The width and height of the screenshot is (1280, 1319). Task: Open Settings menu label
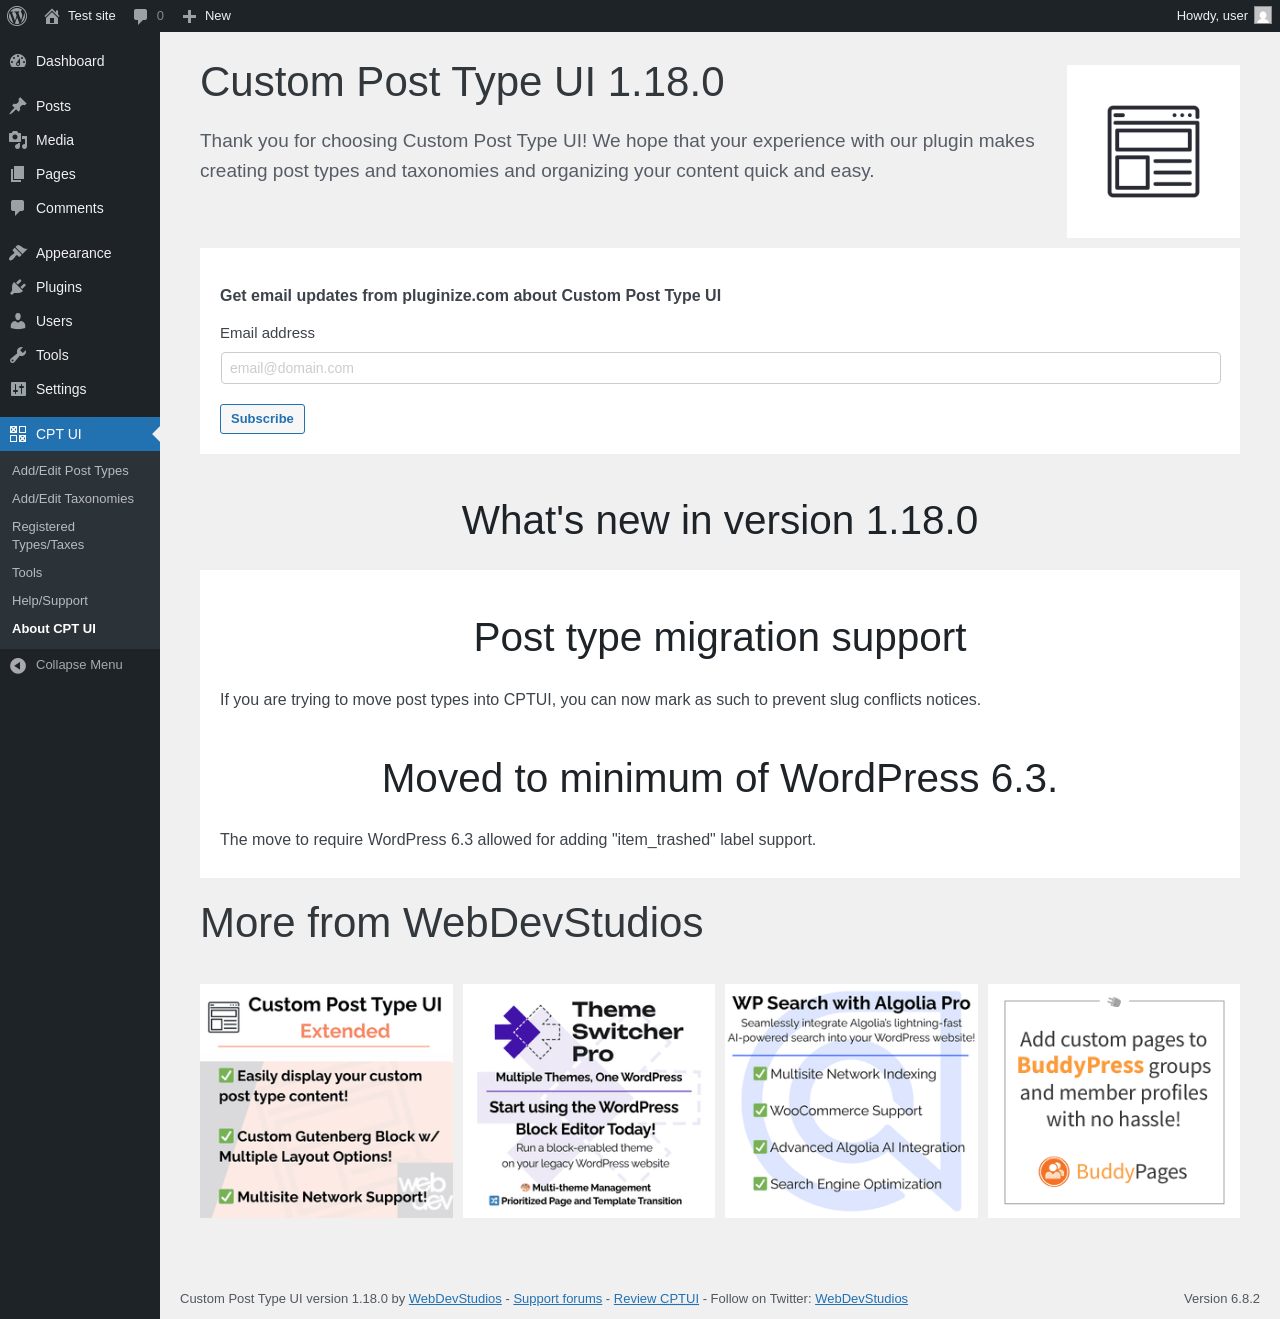(61, 389)
